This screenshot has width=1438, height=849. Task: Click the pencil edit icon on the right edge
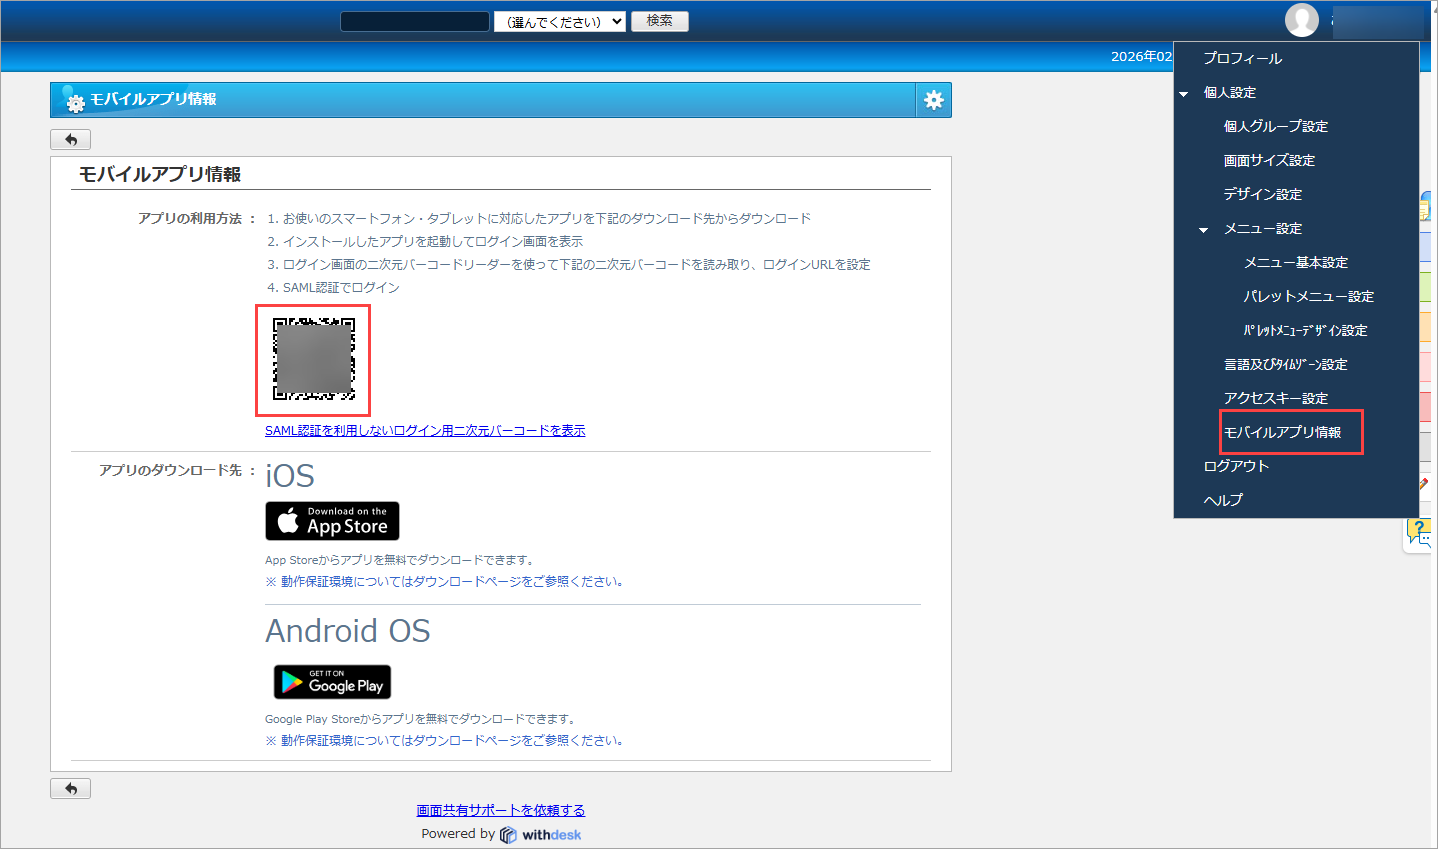pos(1425,482)
